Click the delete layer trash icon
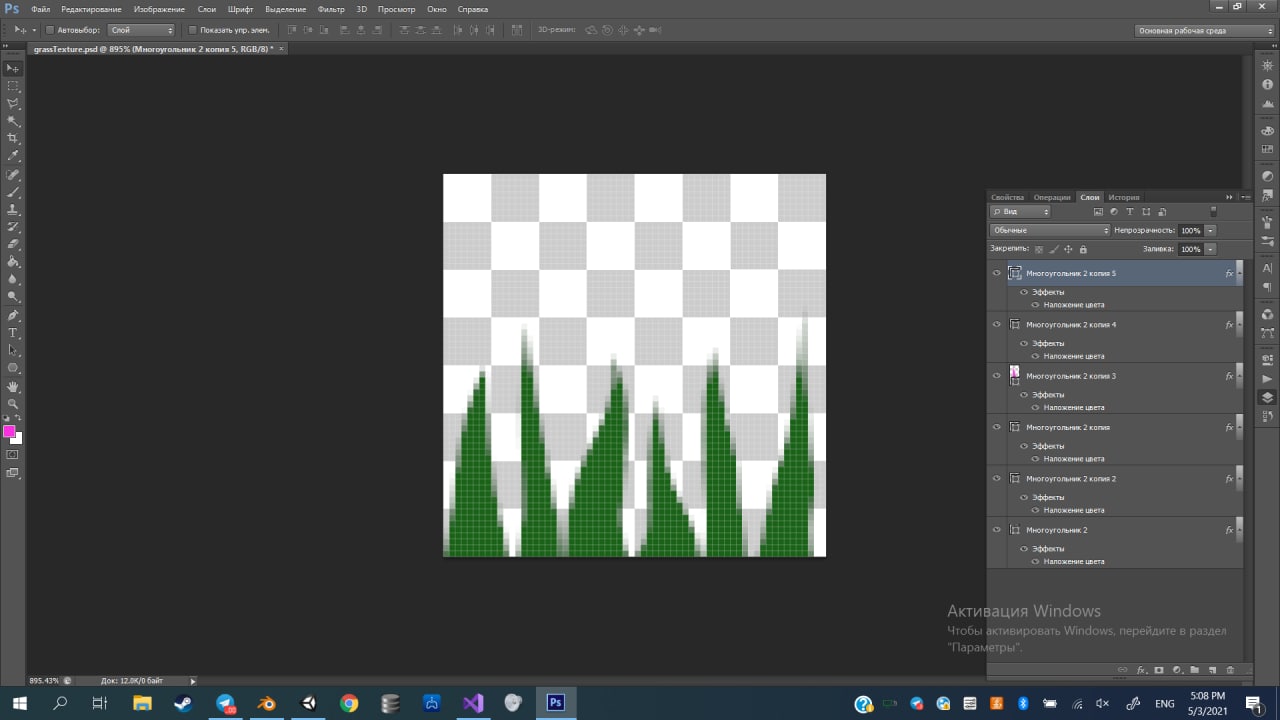Viewport: 1280px width, 720px height. tap(1230, 670)
